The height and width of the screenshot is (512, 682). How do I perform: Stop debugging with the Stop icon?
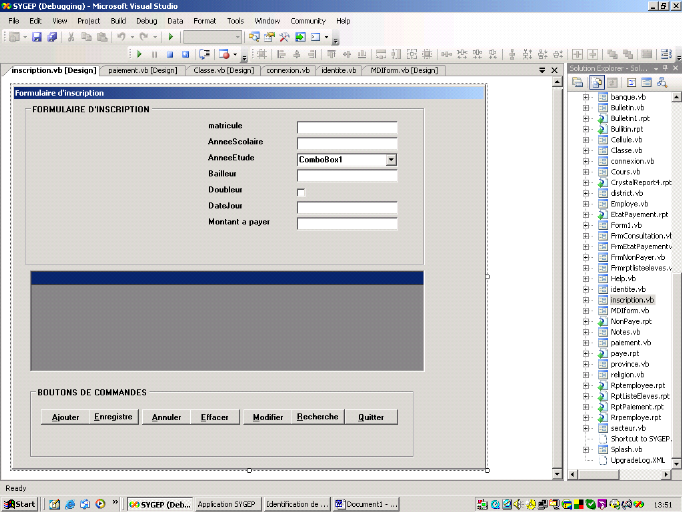click(x=170, y=54)
